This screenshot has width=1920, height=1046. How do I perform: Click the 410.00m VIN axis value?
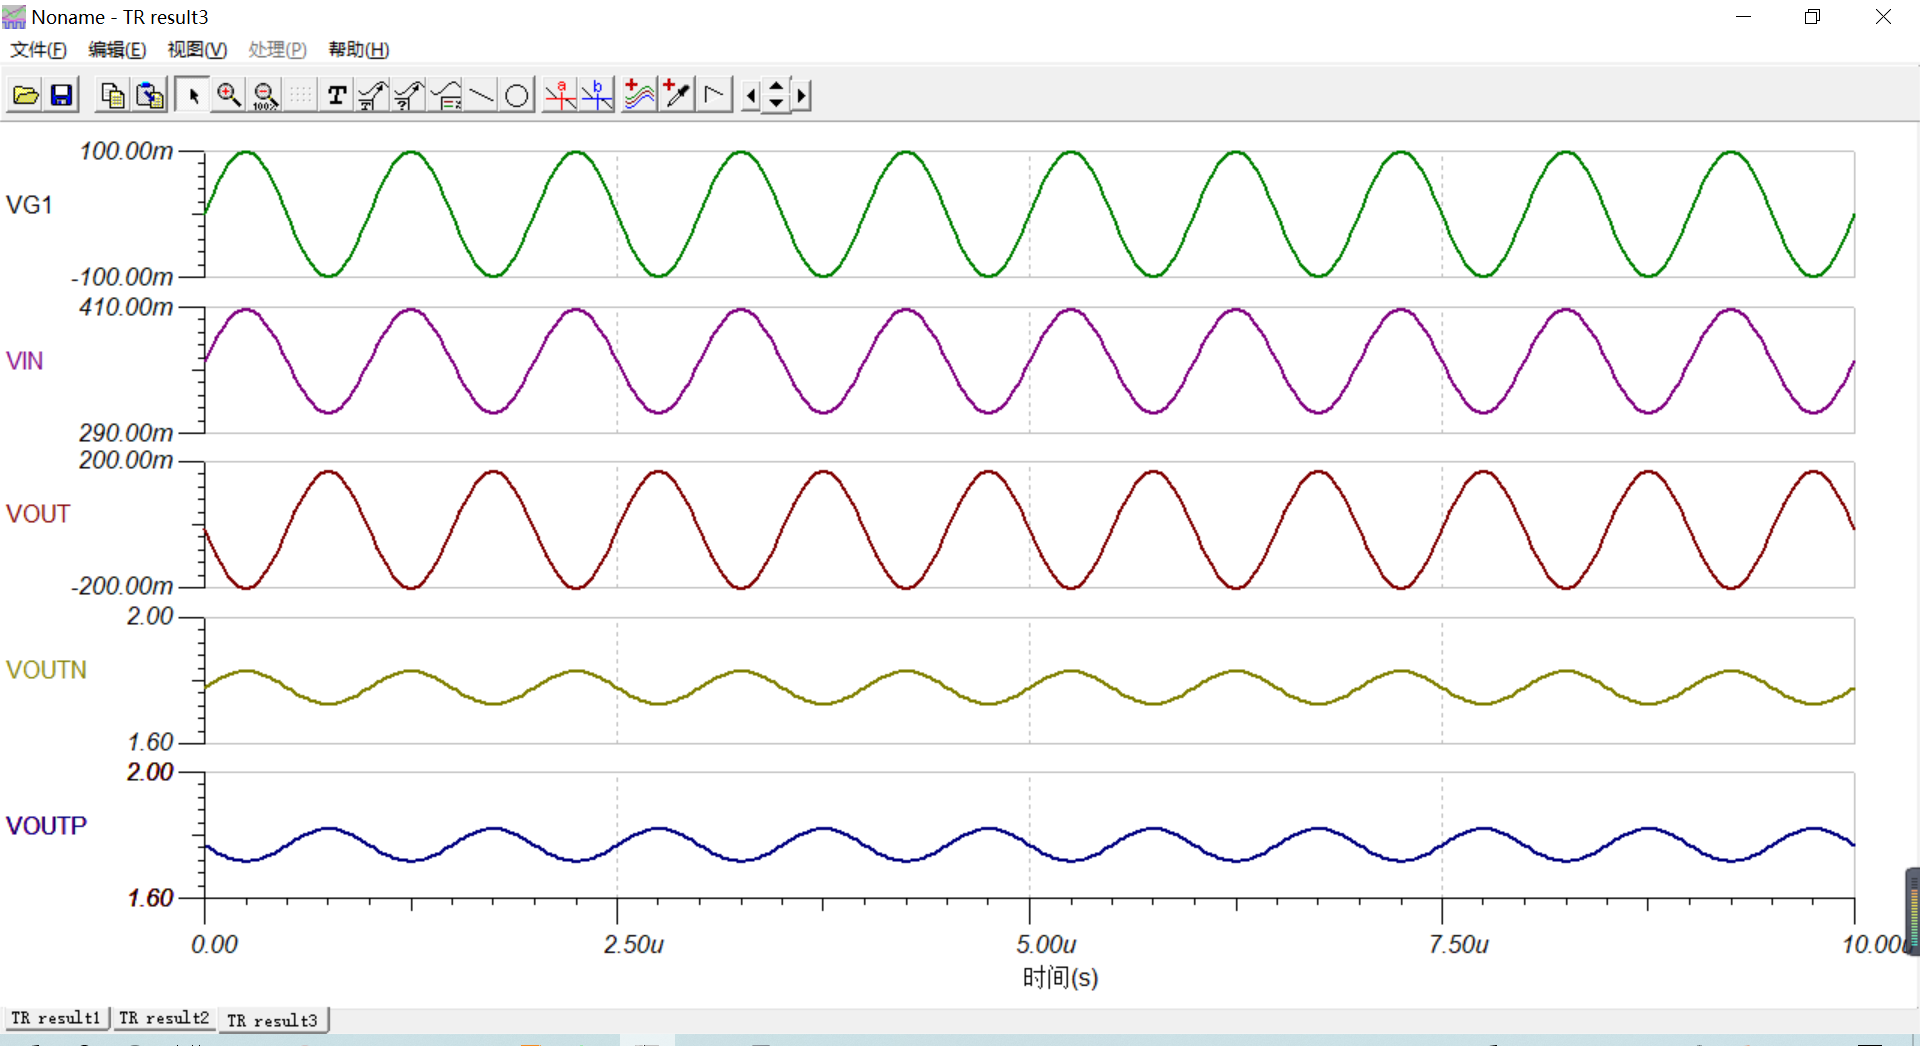(126, 307)
